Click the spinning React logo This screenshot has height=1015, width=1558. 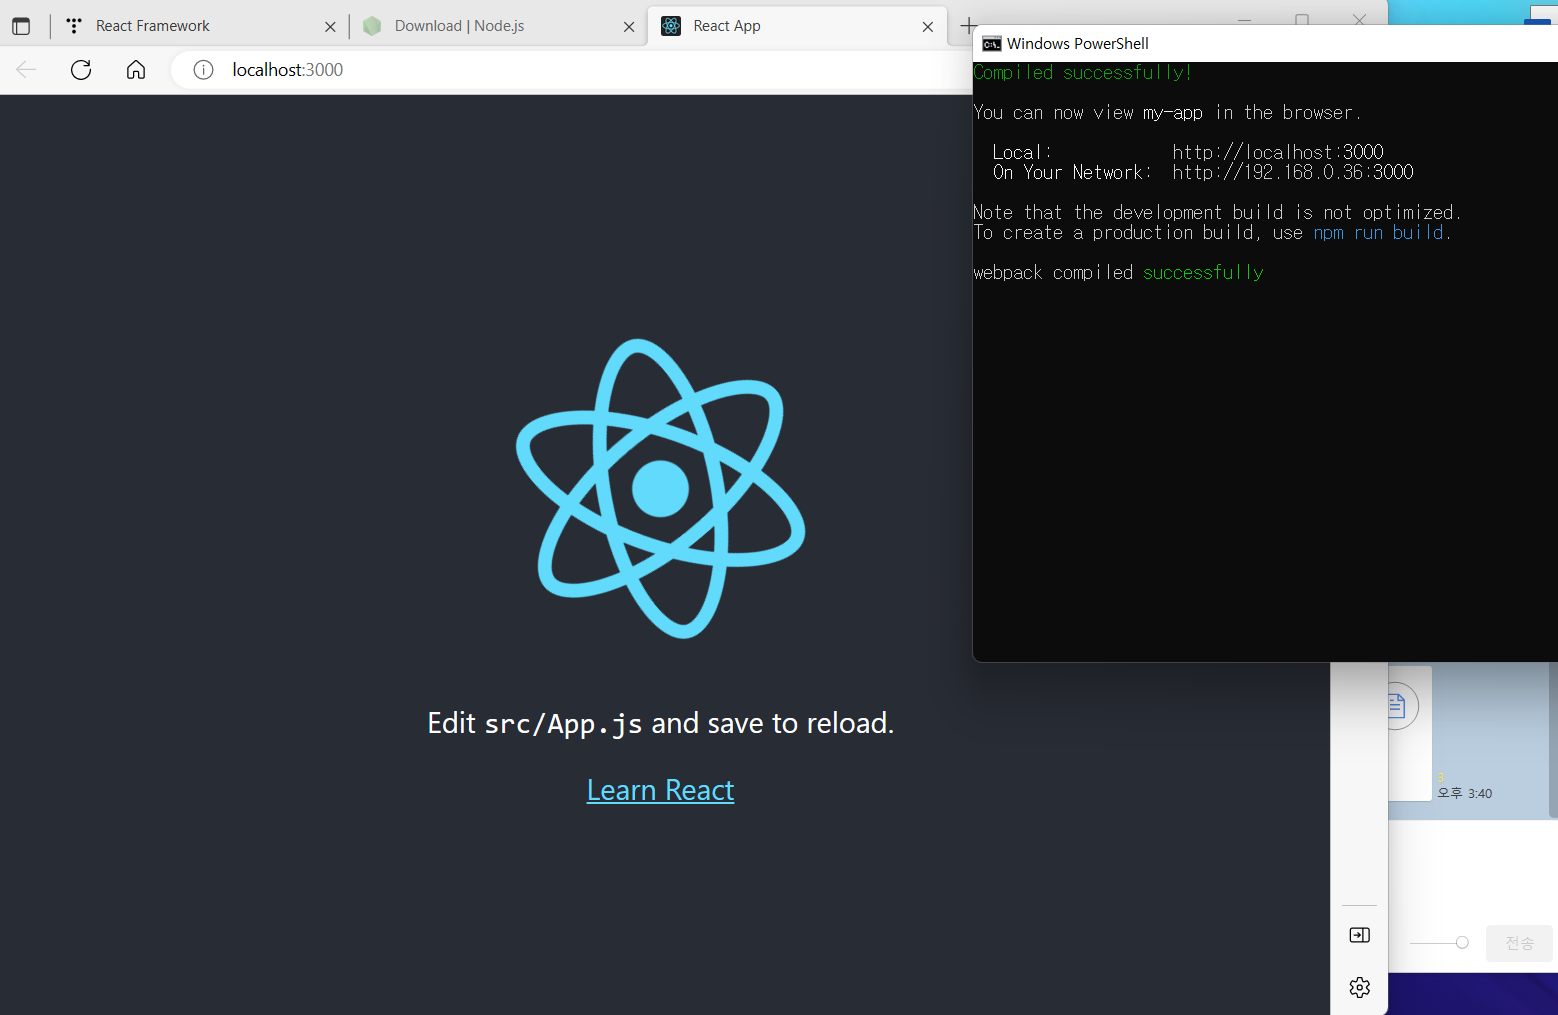(660, 488)
